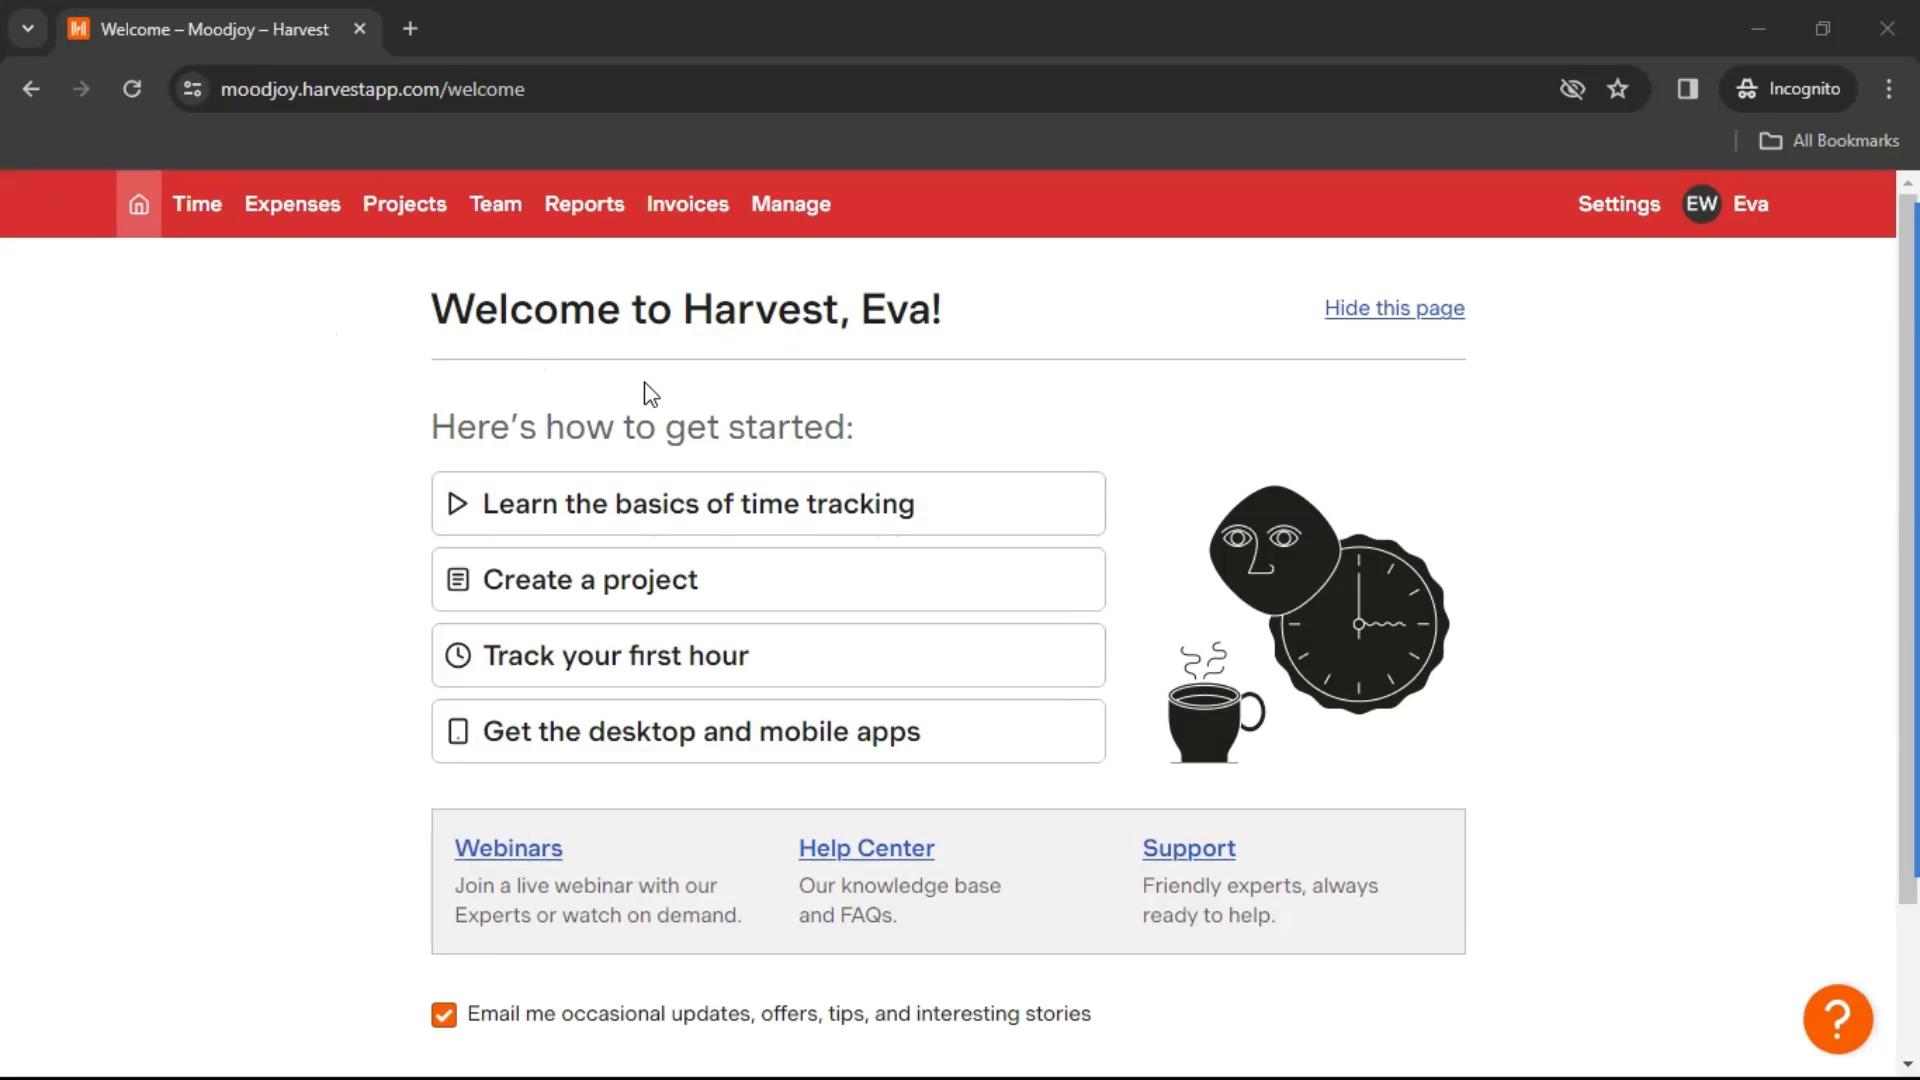Viewport: 1920px width, 1080px height.
Task: Click the Team navigation icon
Action: (x=496, y=203)
